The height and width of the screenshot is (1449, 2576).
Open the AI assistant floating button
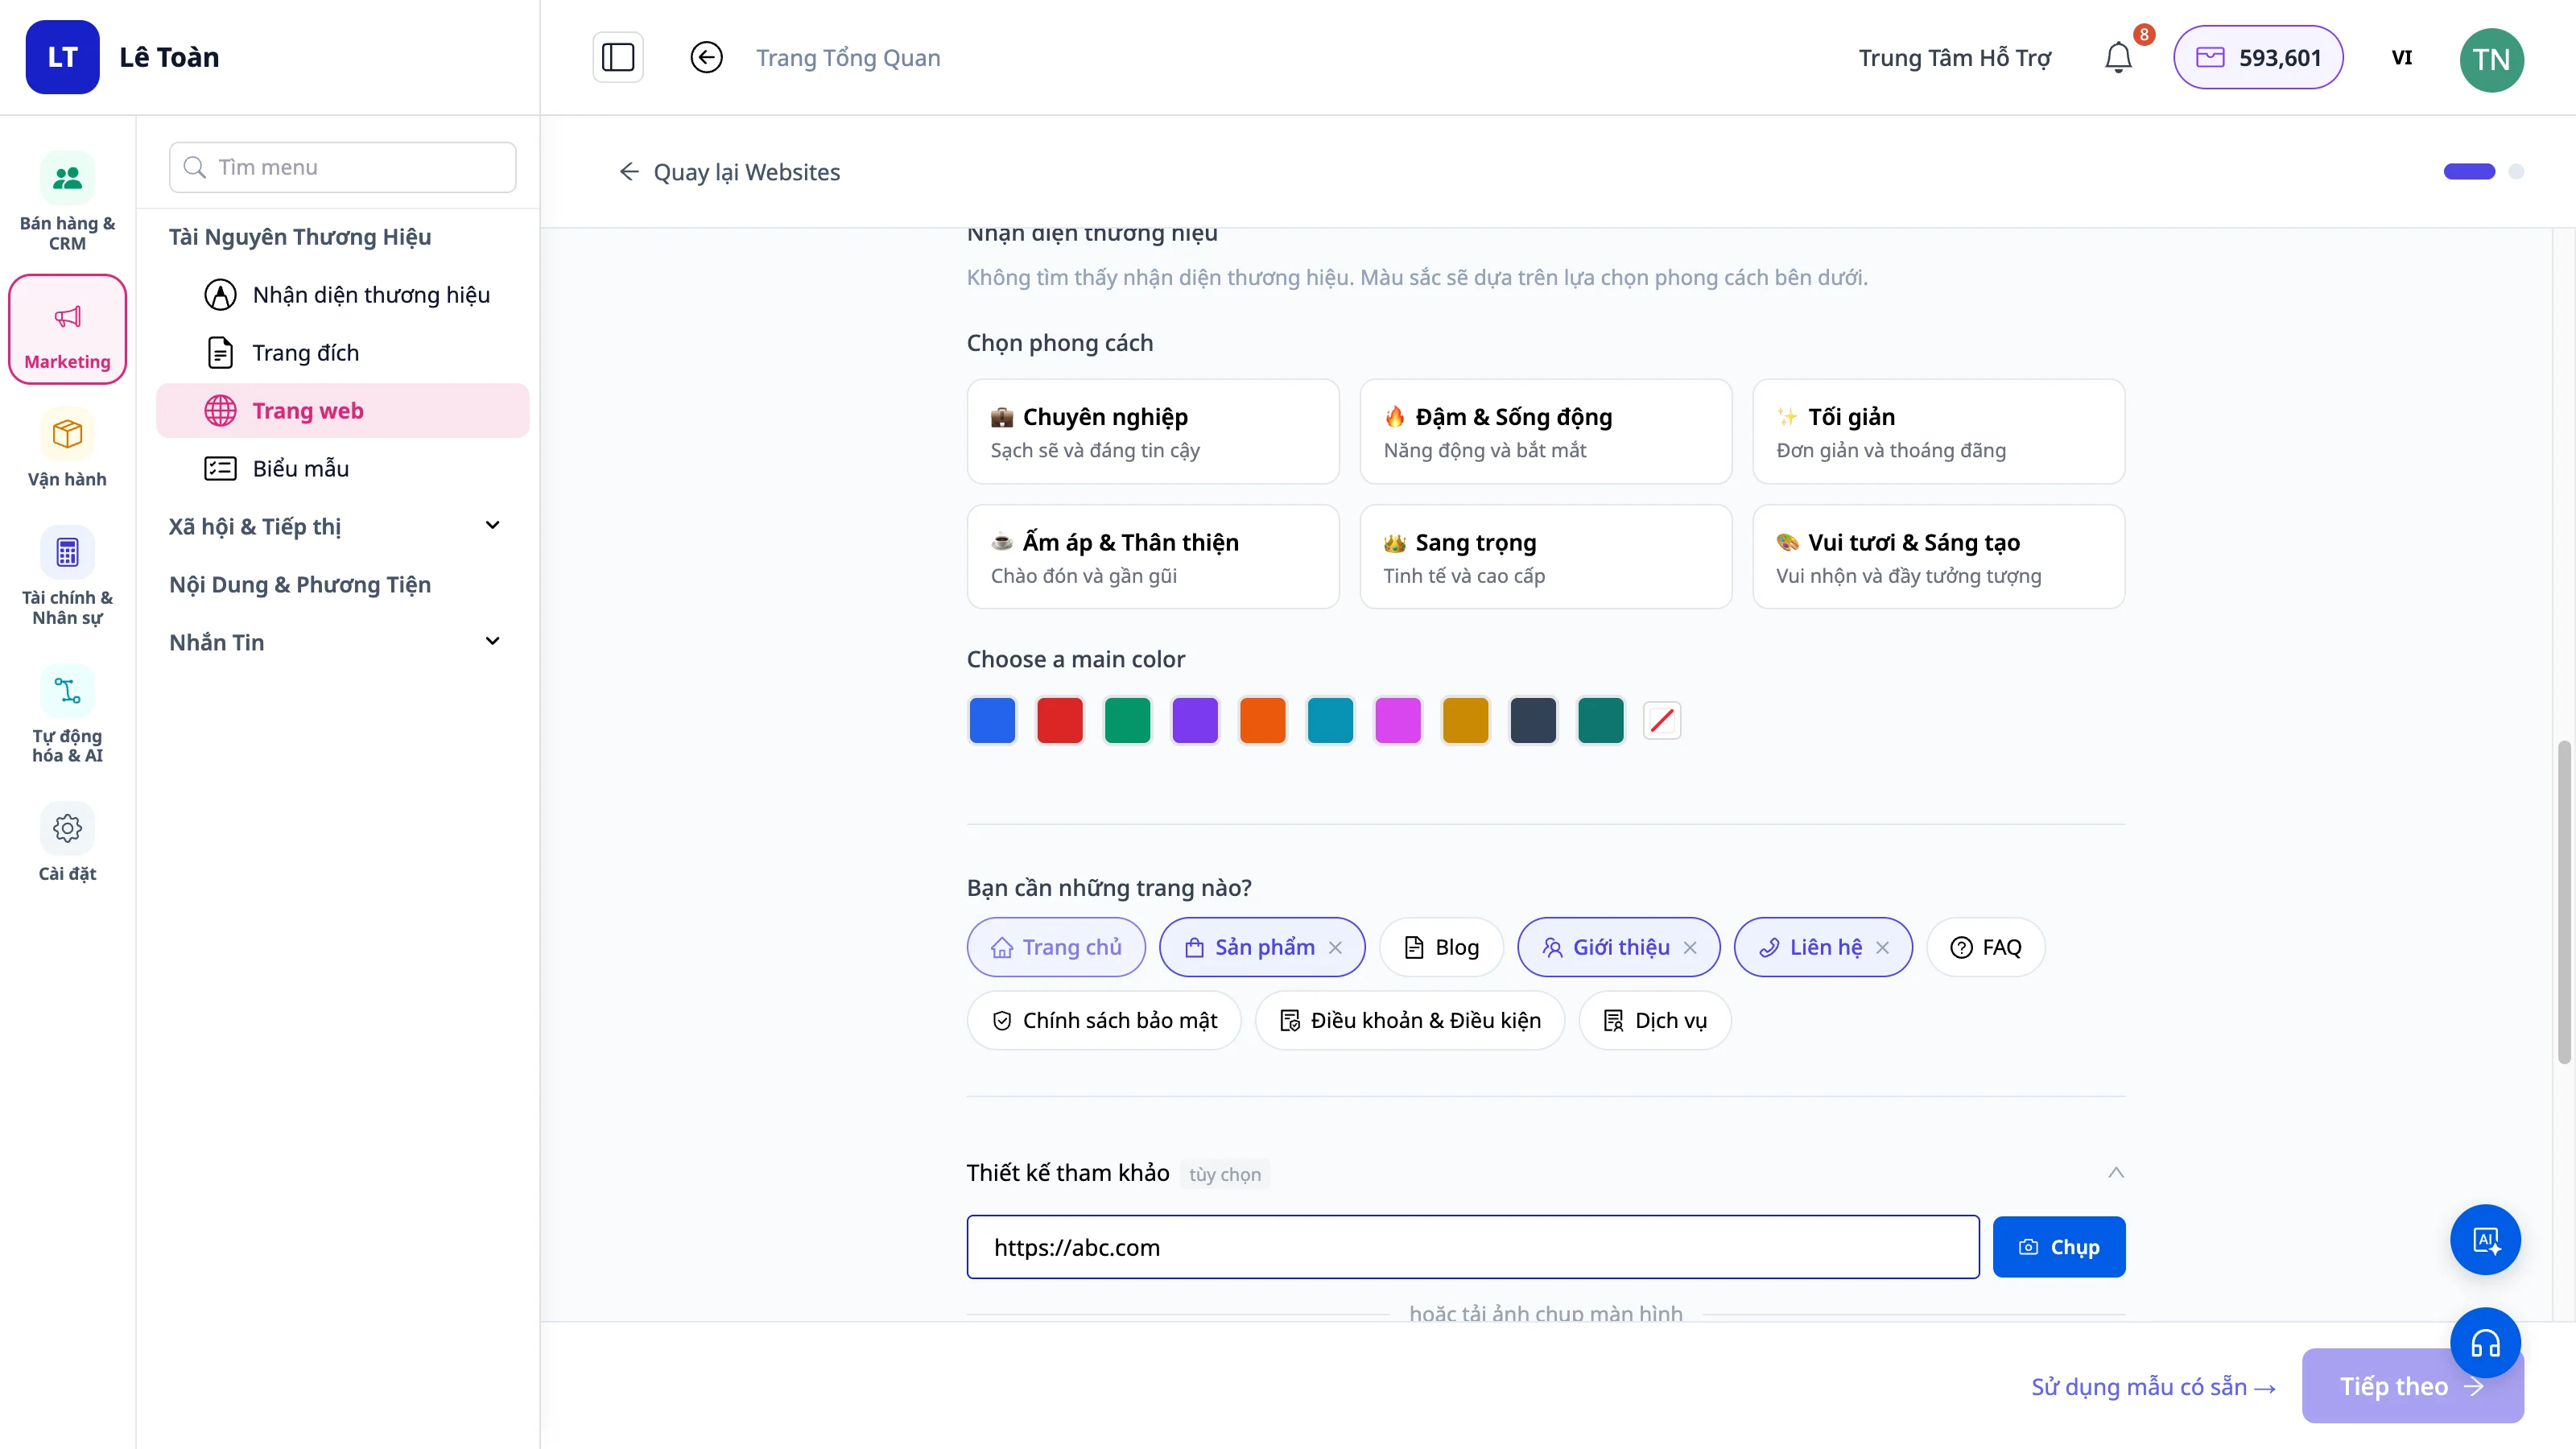coord(2485,1240)
